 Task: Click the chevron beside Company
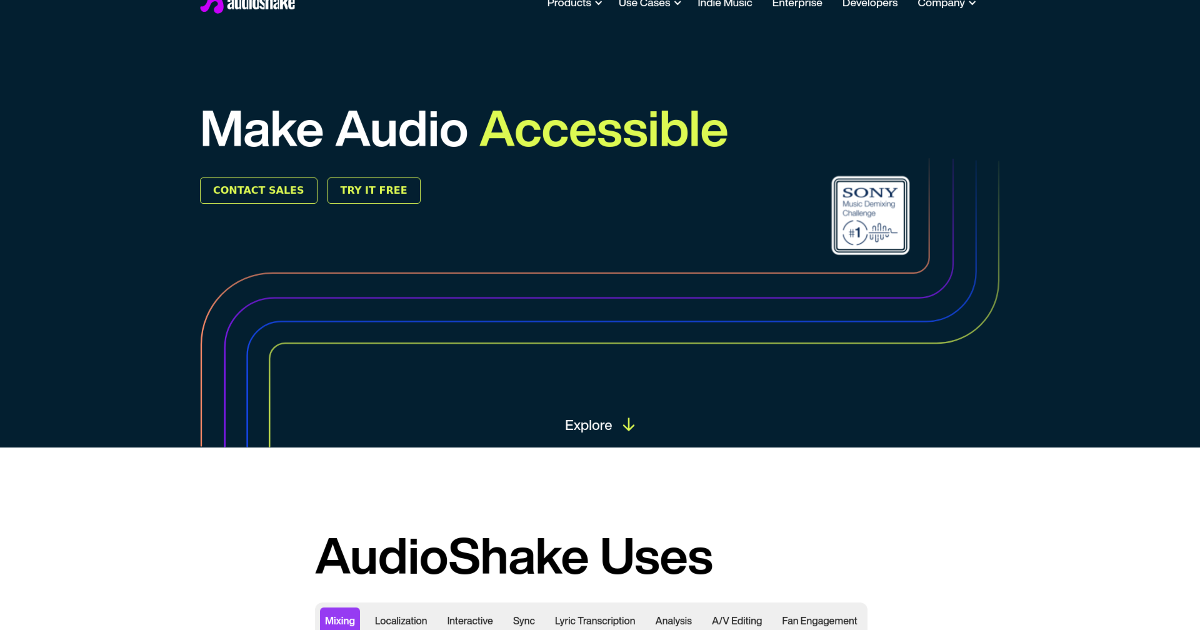pos(972,3)
